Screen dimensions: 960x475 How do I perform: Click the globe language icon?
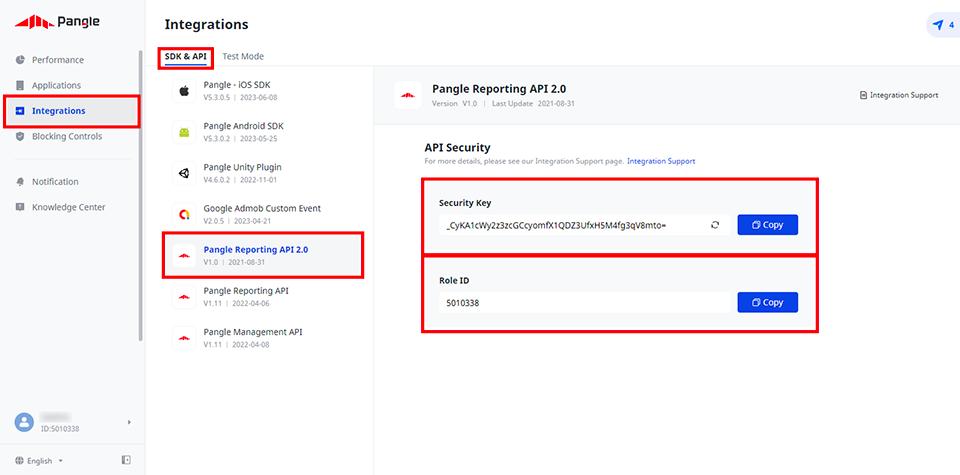[19, 461]
